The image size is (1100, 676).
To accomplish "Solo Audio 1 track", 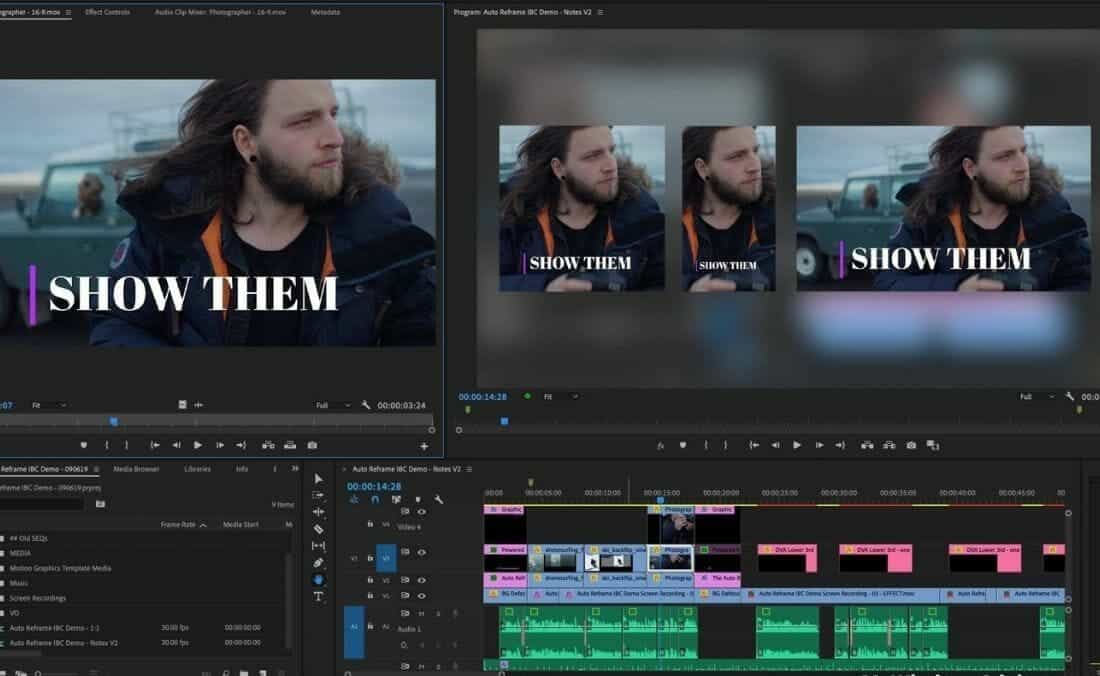I will coord(438,614).
